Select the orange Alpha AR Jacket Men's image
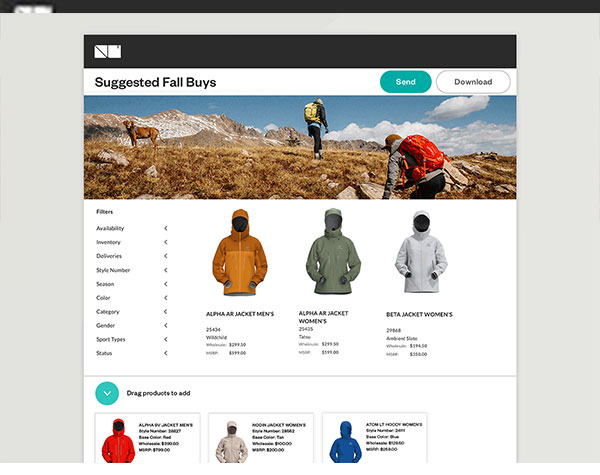 [240, 253]
